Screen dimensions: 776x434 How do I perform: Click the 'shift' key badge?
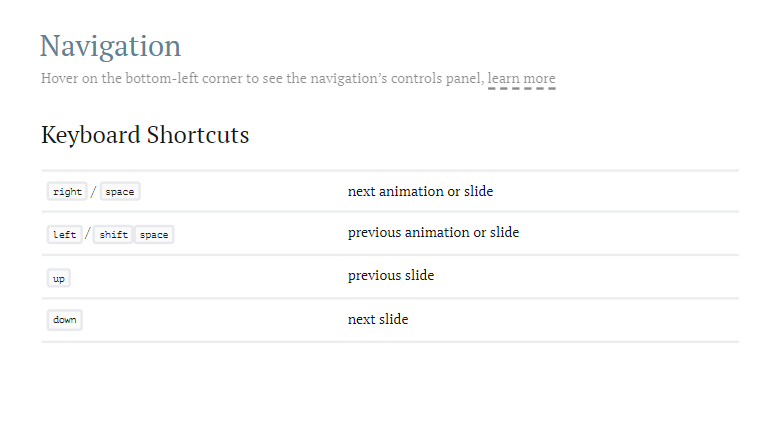click(113, 235)
